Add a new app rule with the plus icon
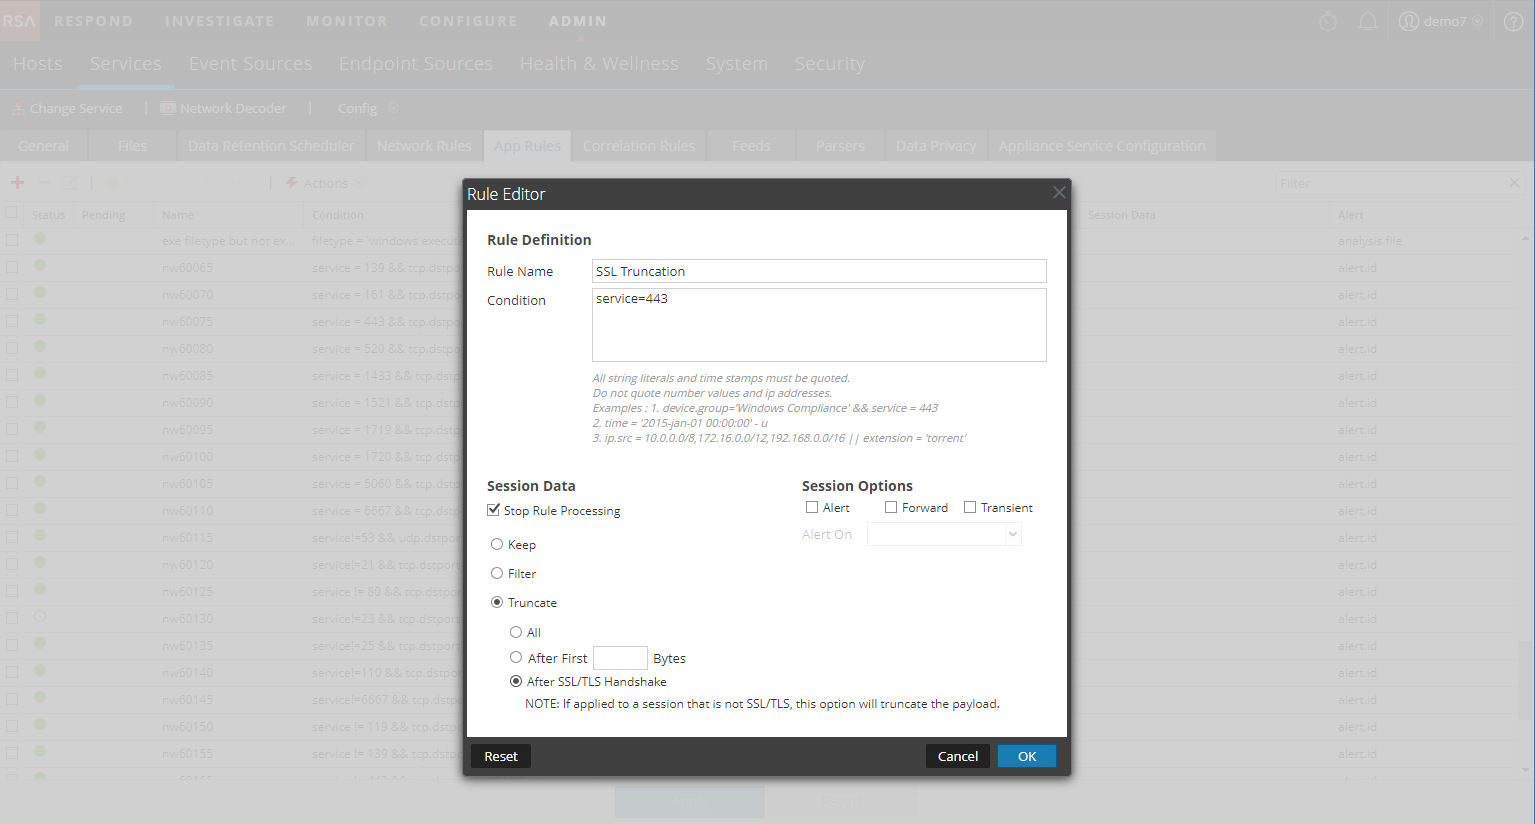 tap(16, 182)
